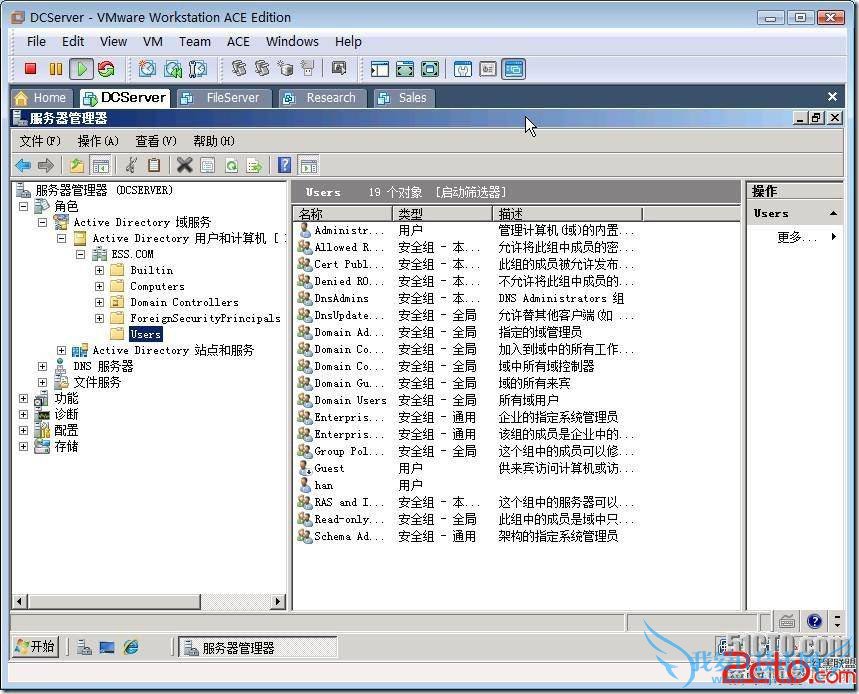Click tree pane horizontal scrollbar right arrow
The image size is (859, 694).
278,601
